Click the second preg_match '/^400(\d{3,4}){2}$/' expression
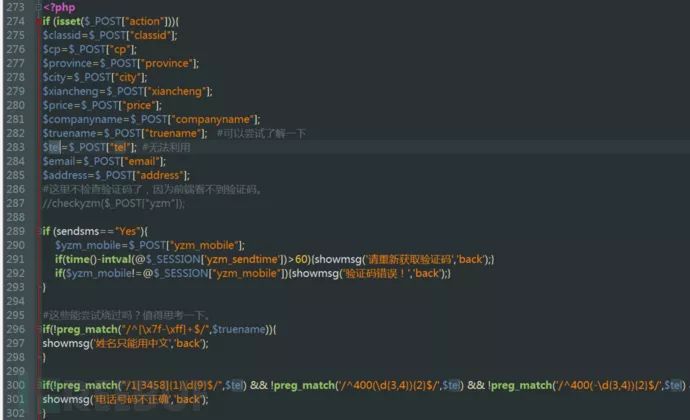The image size is (690, 420). pyautogui.click(x=367, y=386)
